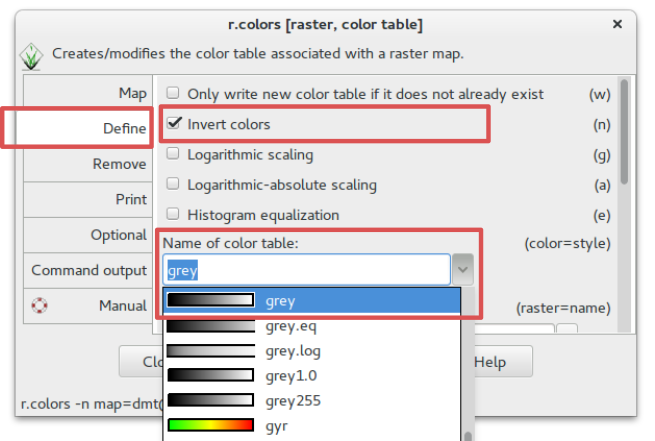Click the GRASS logo icon
The height and width of the screenshot is (441, 655).
pyautogui.click(x=31, y=56)
